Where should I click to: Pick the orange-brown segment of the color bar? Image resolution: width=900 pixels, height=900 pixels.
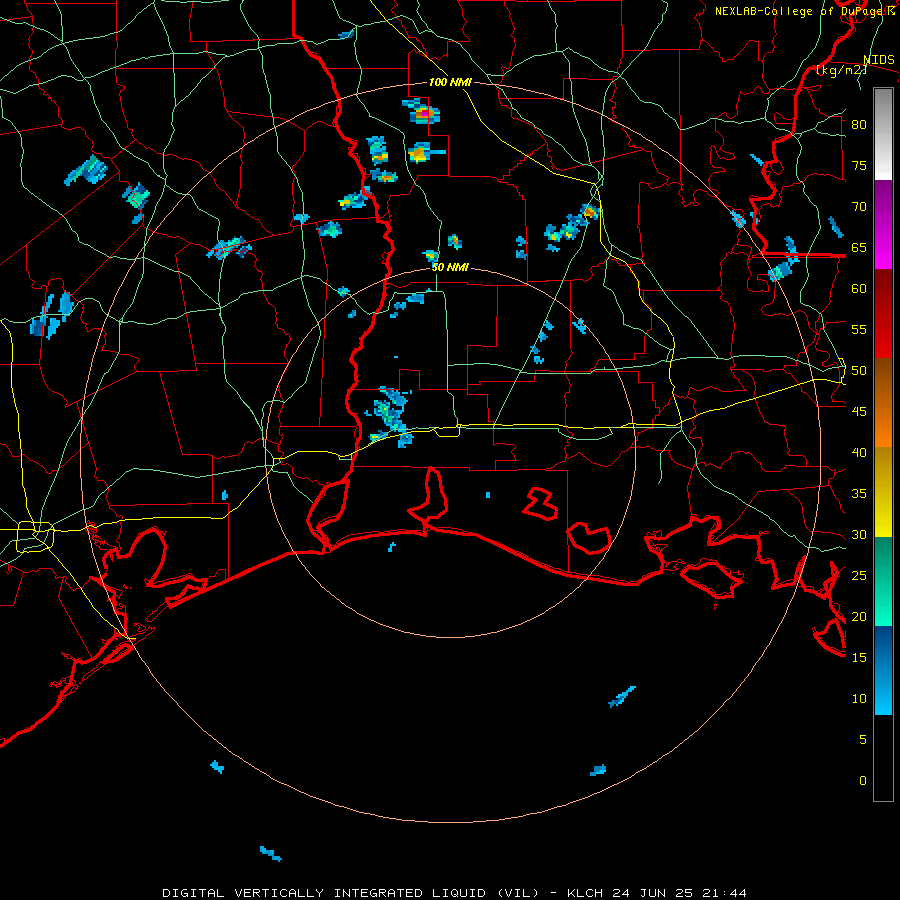point(883,402)
